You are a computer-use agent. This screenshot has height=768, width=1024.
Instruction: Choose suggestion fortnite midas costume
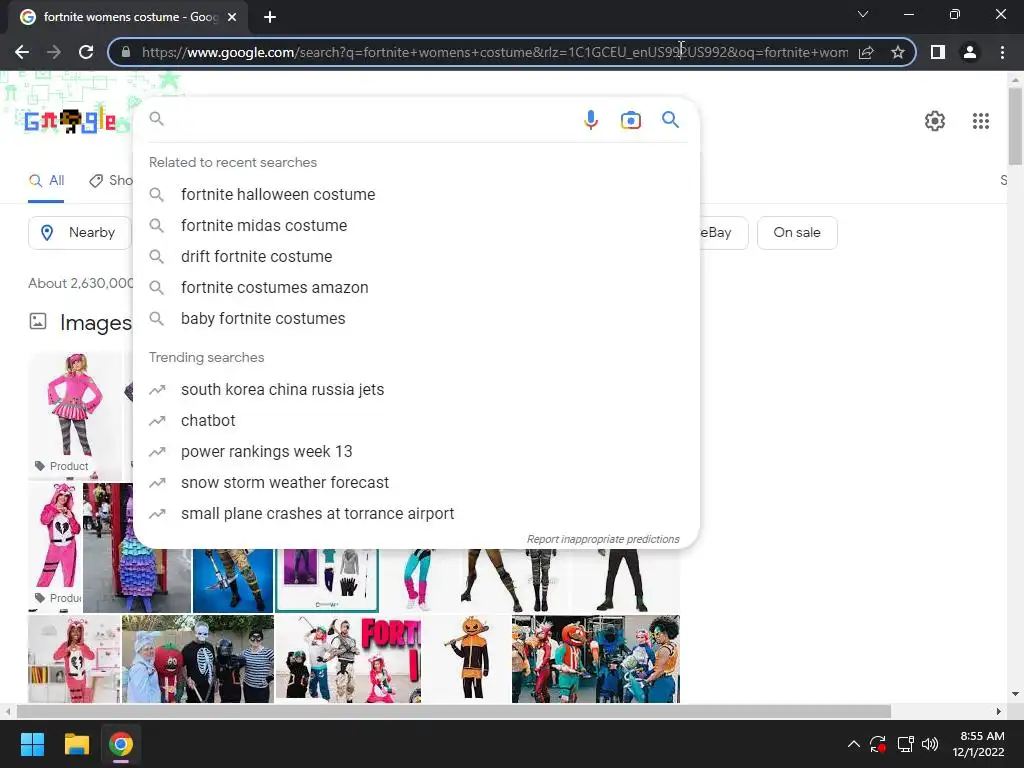point(416,225)
